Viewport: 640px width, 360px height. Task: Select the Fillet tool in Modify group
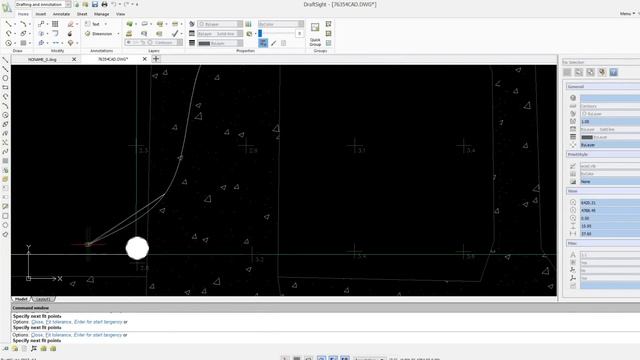55,33
